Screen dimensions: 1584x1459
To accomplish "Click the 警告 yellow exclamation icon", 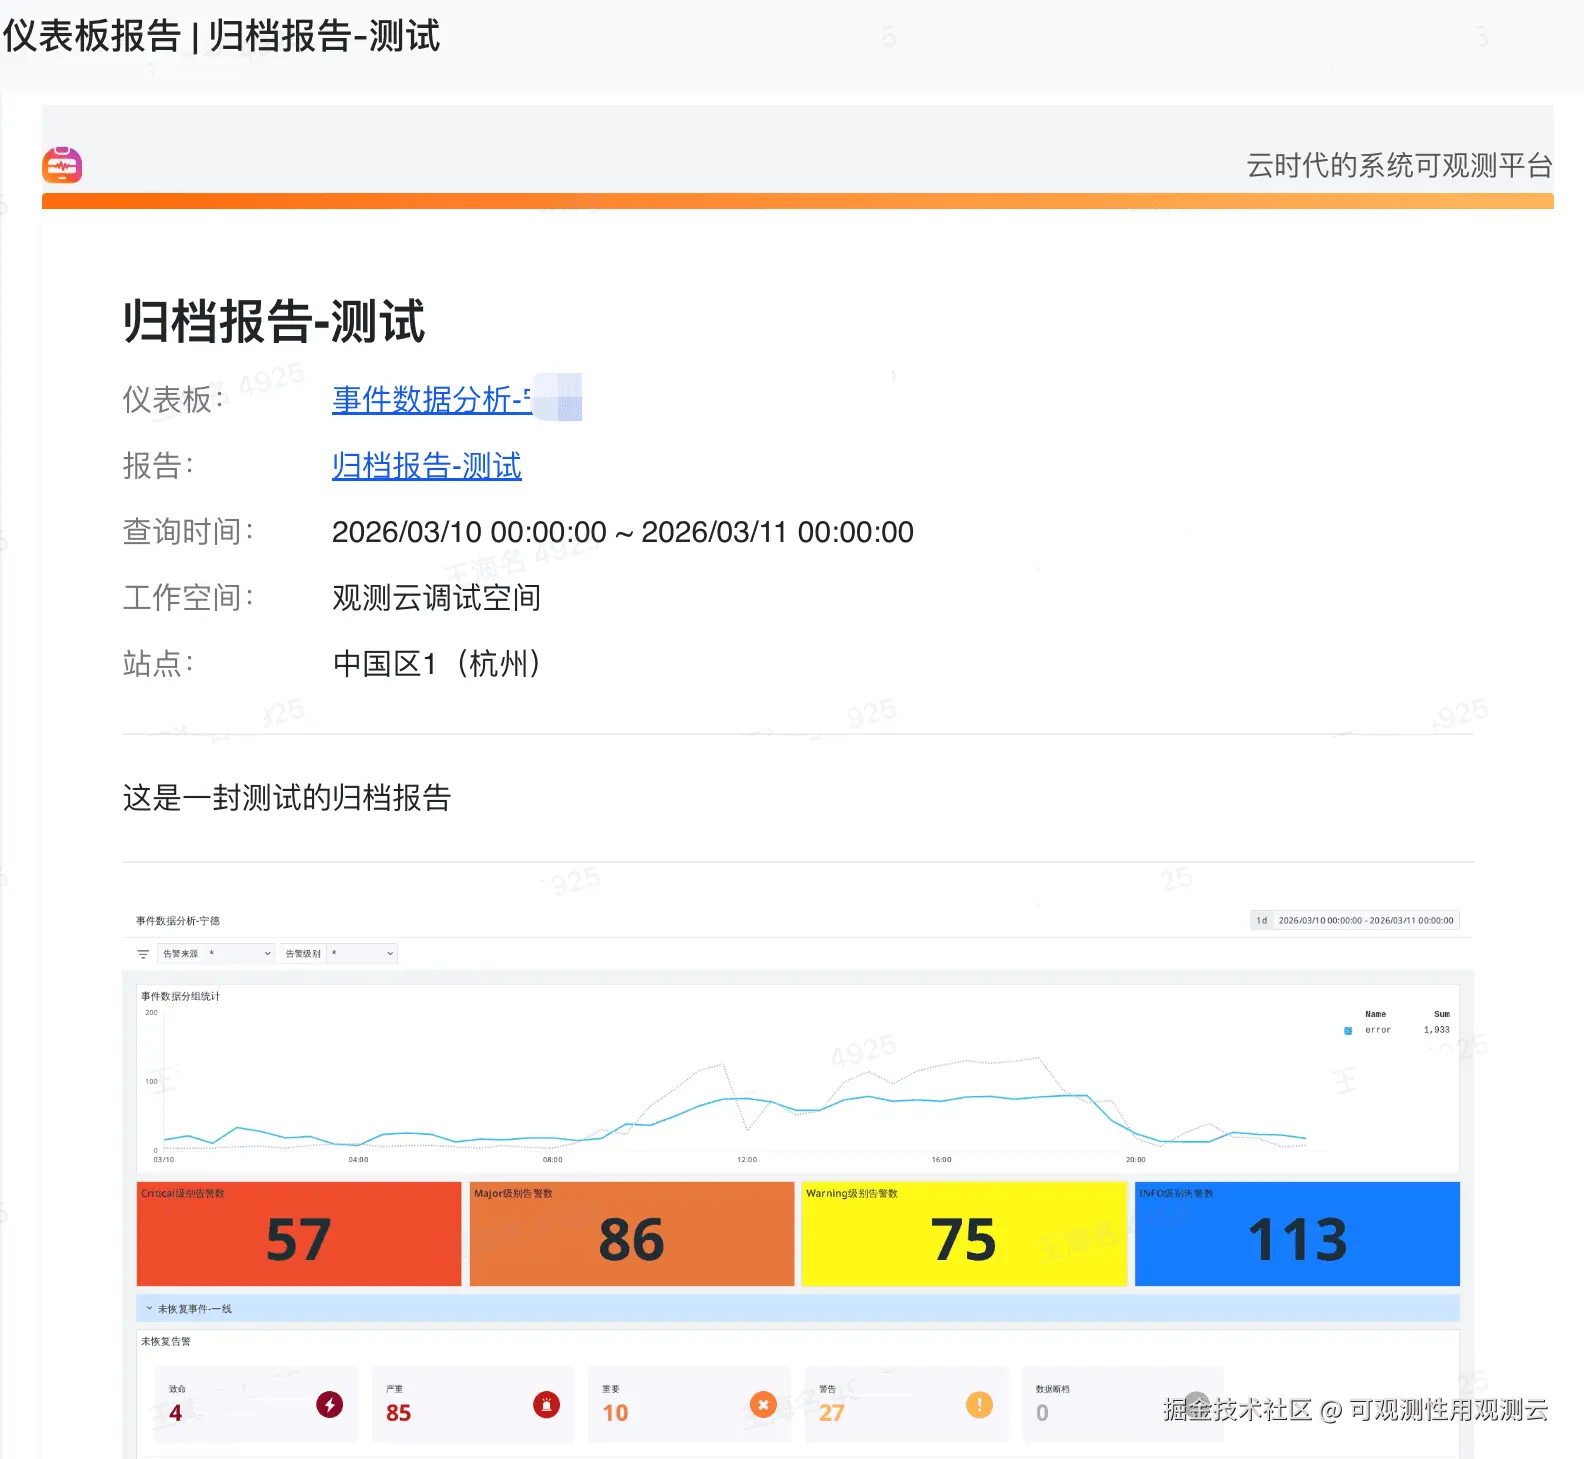I will point(979,1404).
